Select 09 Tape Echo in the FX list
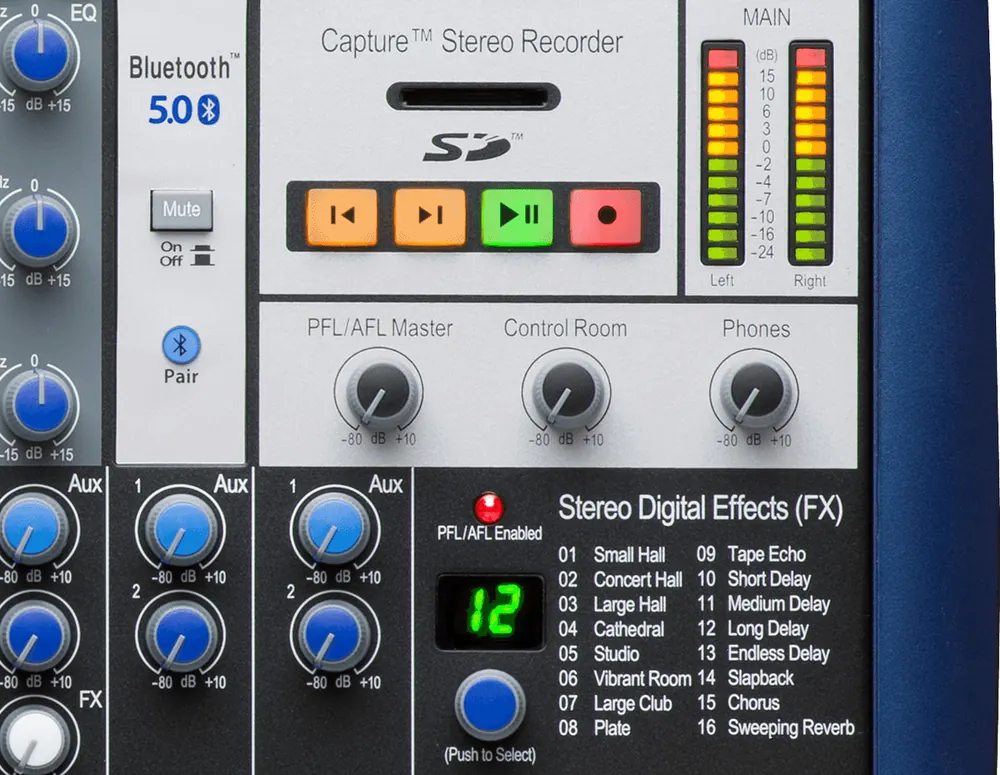Image resolution: width=1000 pixels, height=775 pixels. 751,554
